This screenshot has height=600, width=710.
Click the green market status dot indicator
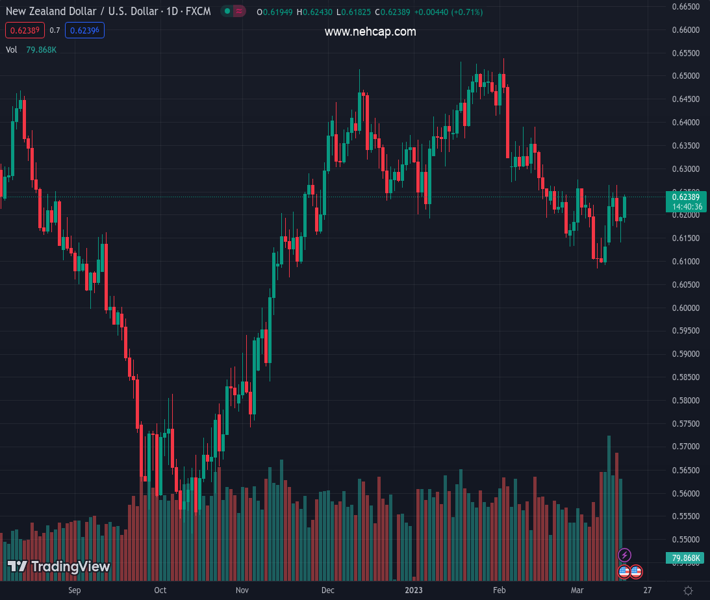pyautogui.click(x=228, y=12)
